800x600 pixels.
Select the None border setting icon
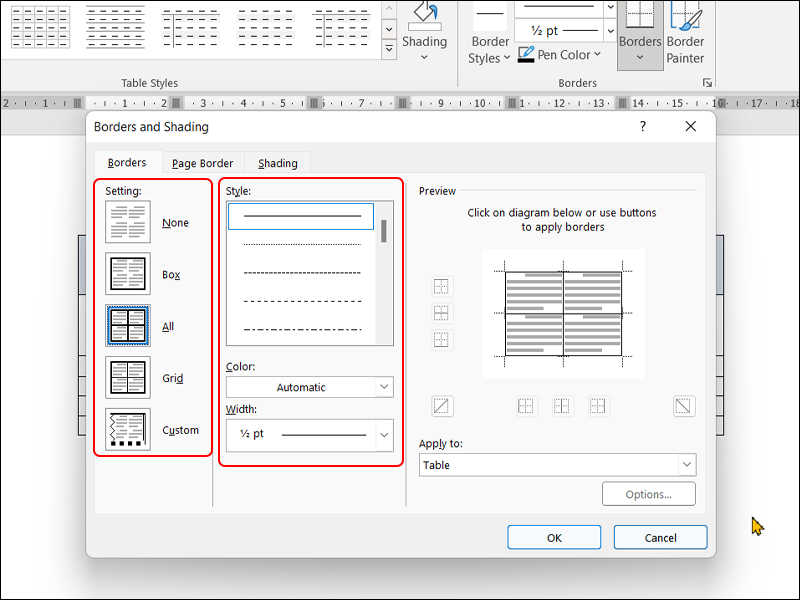128,222
